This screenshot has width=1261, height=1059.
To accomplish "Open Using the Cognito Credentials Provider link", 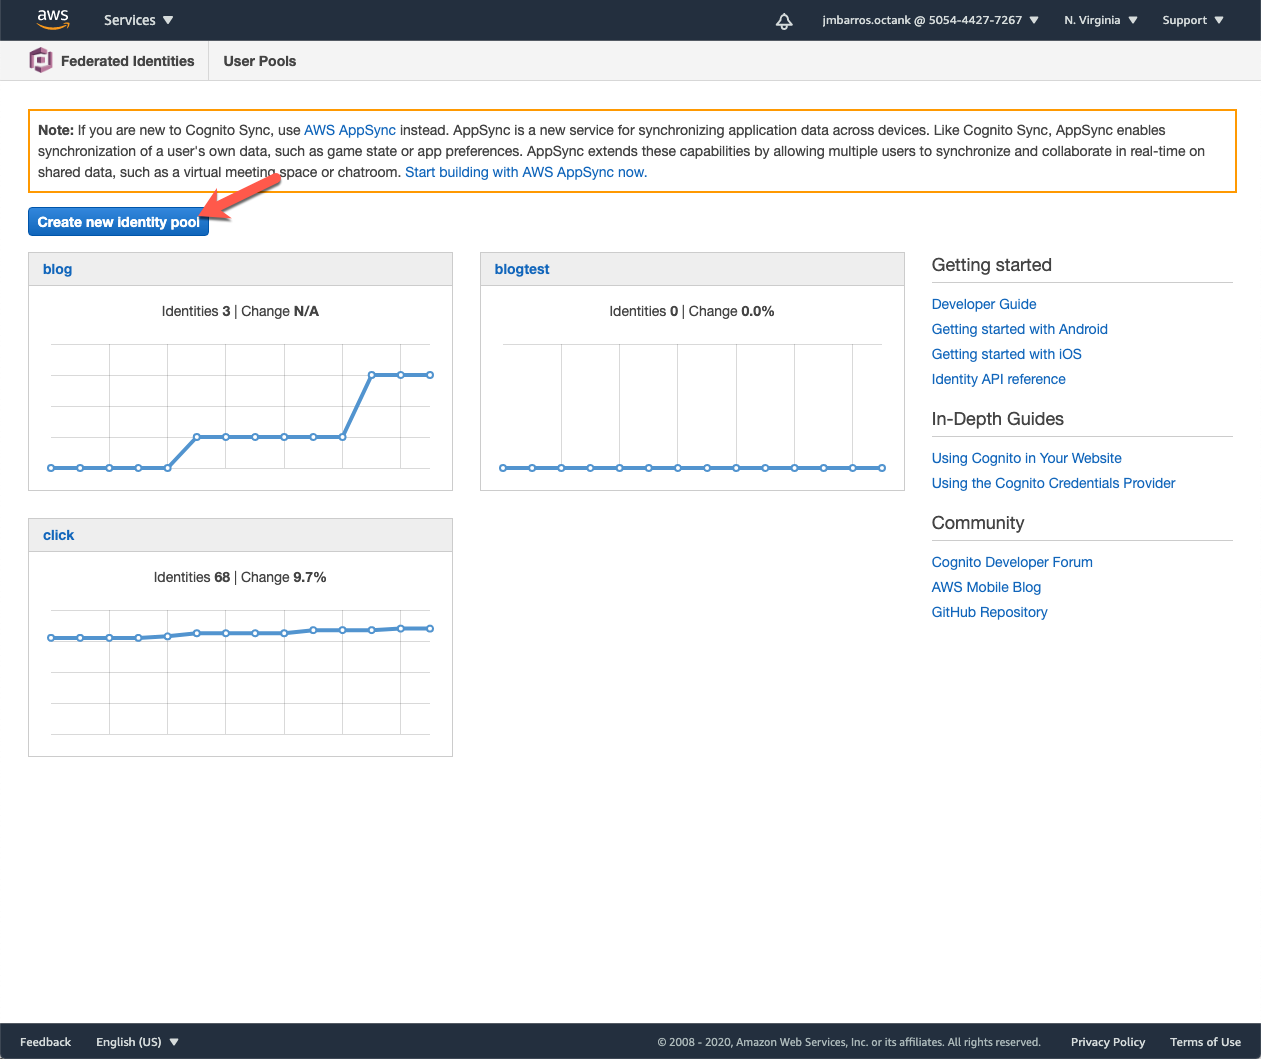I will [x=1054, y=483].
